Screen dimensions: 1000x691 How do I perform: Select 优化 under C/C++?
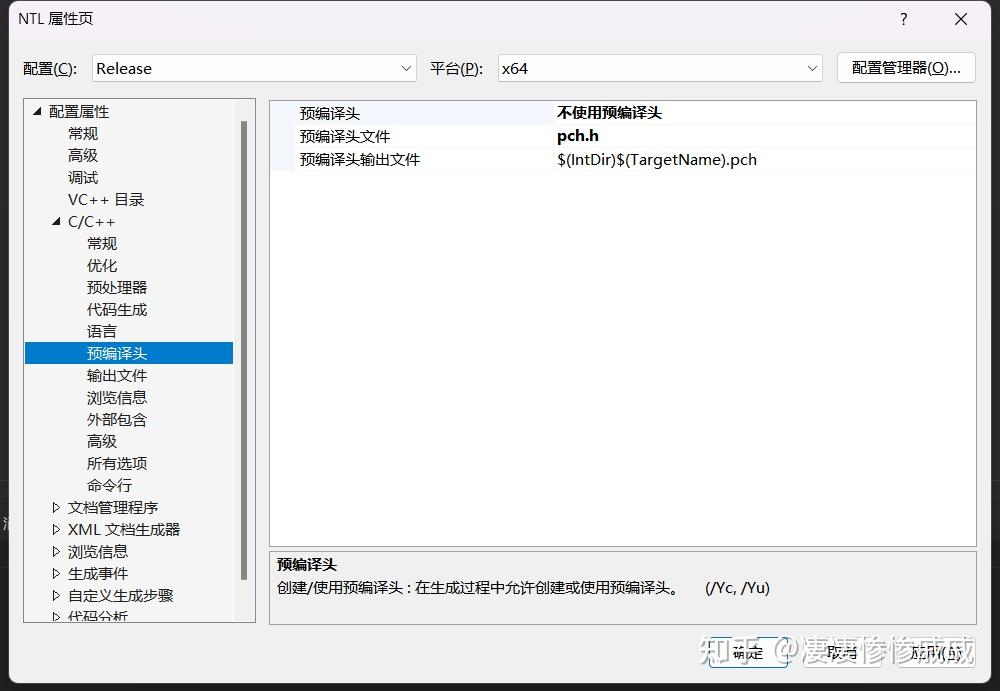click(x=101, y=265)
